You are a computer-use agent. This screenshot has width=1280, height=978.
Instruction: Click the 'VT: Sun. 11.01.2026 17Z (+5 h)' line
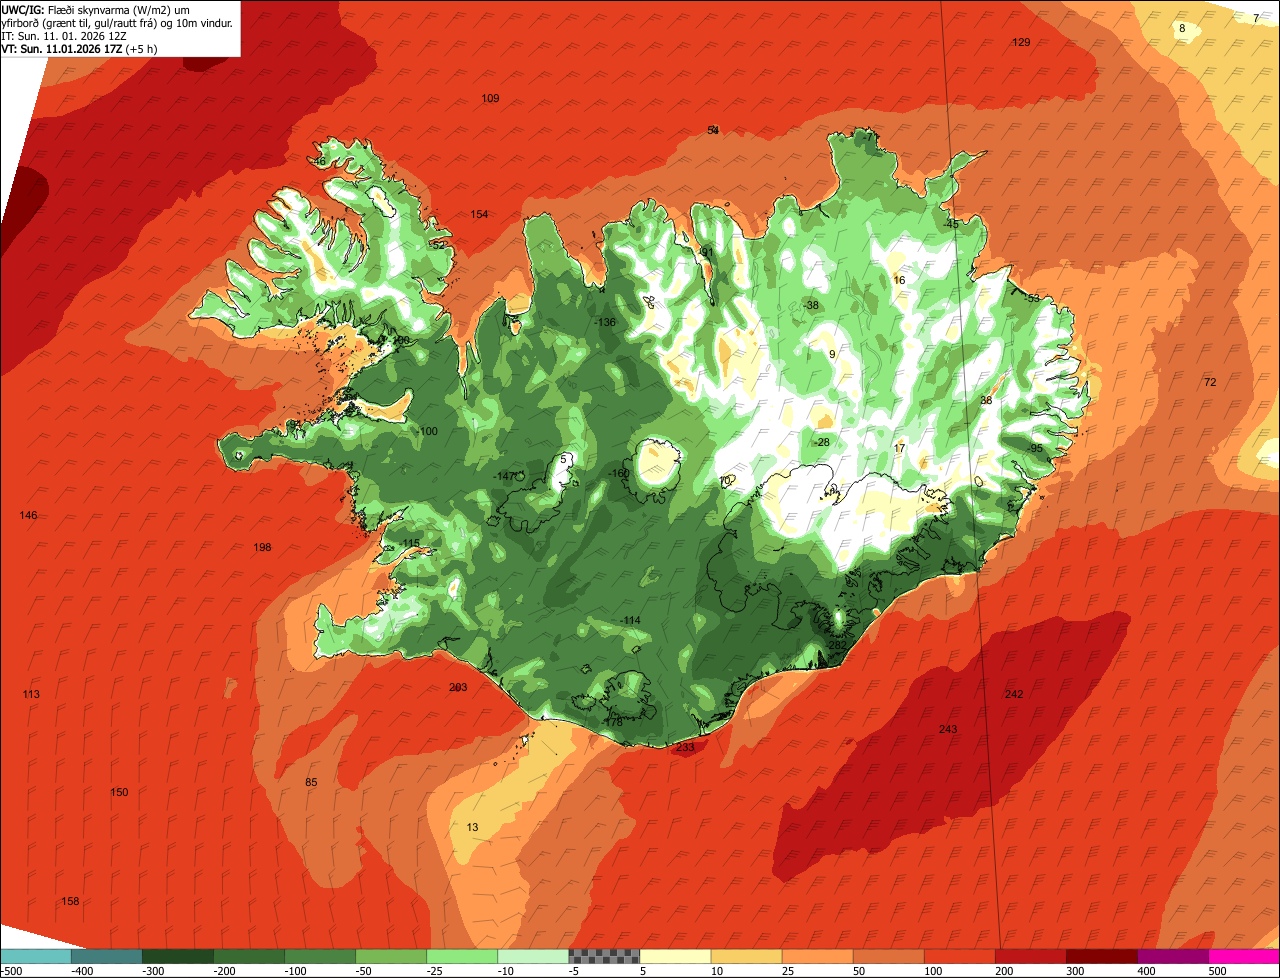point(79,48)
